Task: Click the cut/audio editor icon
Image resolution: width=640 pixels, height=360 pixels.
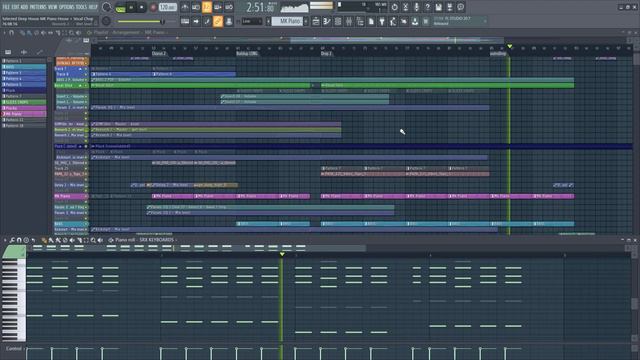Action: 405,7
